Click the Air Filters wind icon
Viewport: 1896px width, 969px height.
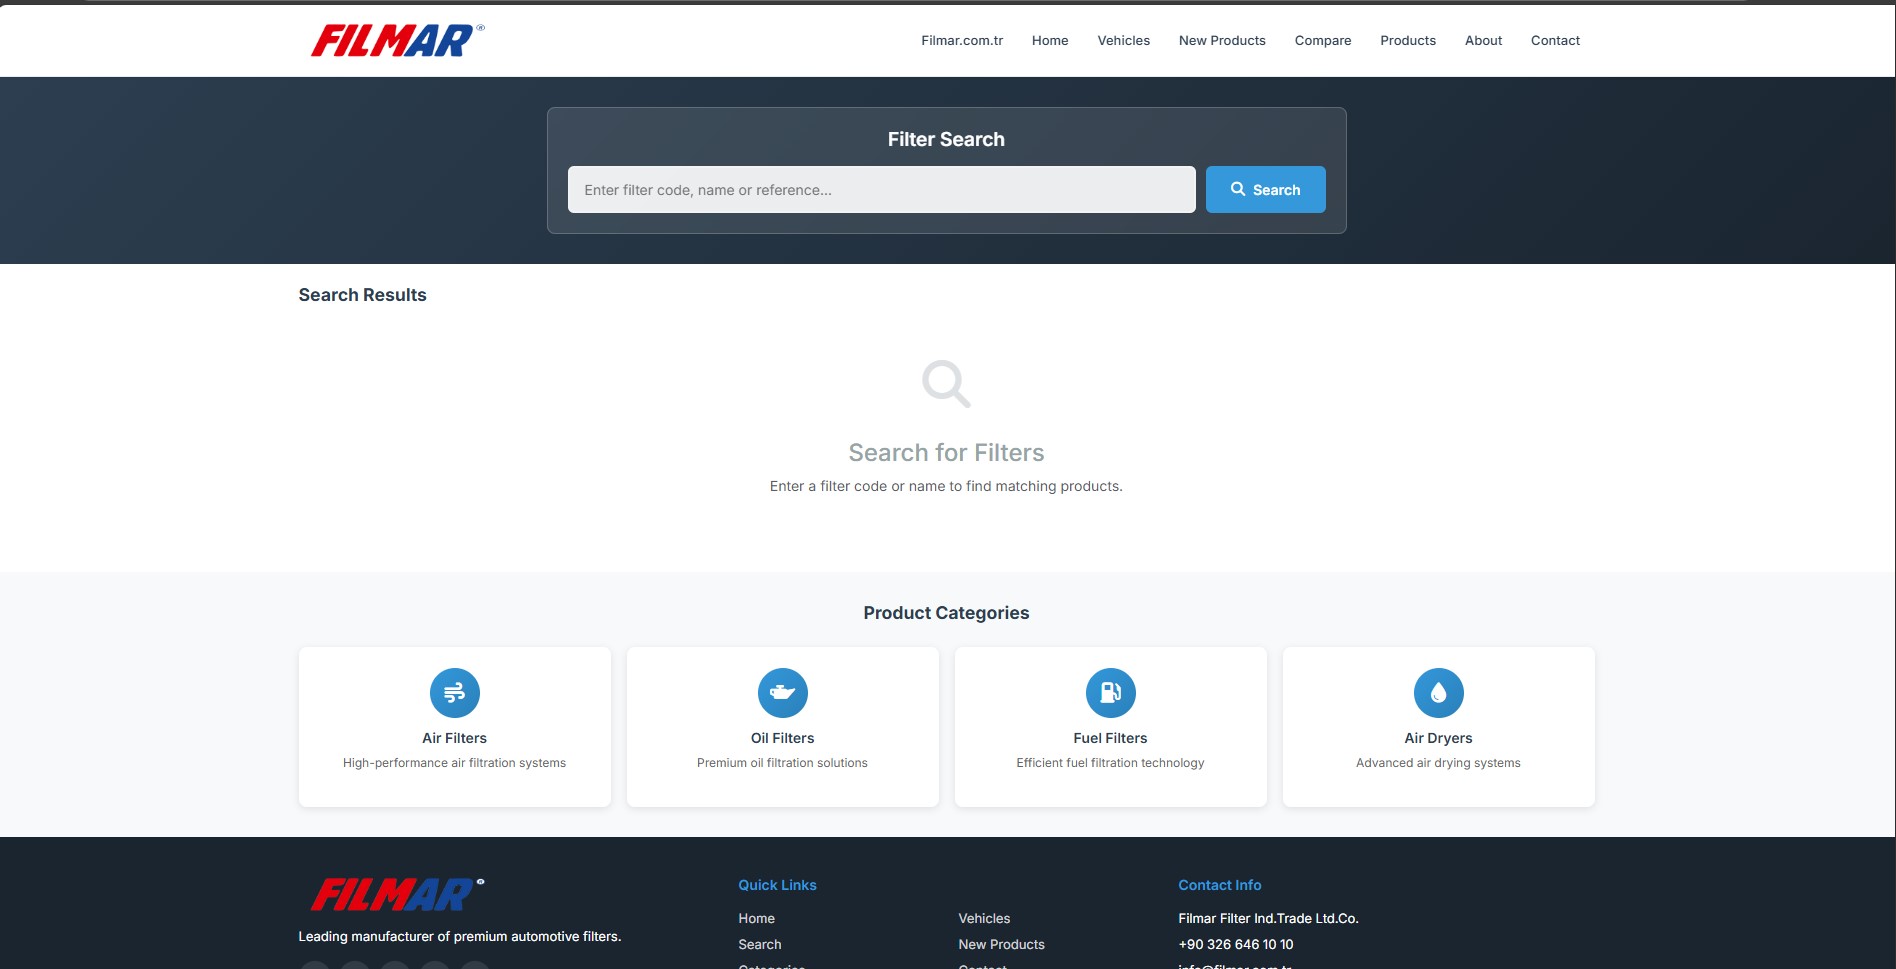pos(454,692)
